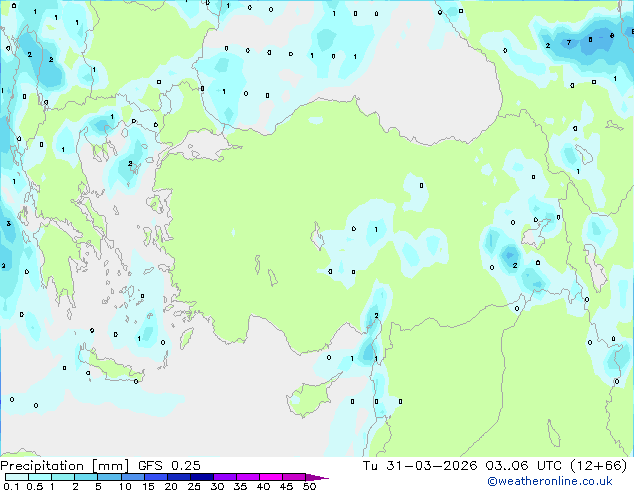Click the '35' legend scale label
Image resolution: width=634 pixels, height=490 pixels.
(240, 486)
